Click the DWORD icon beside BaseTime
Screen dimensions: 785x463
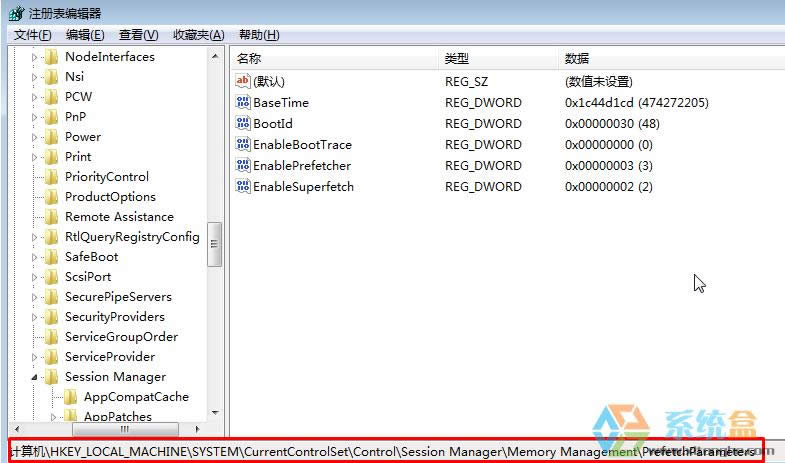[242, 103]
